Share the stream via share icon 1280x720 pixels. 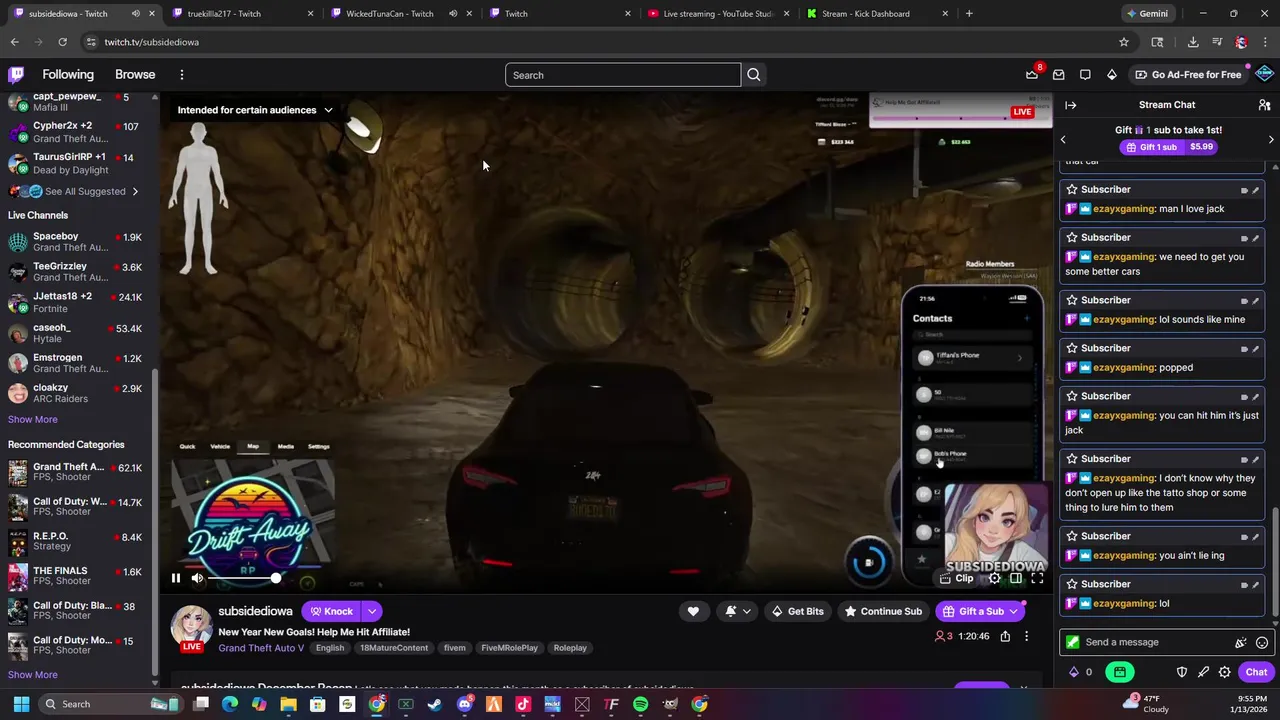coord(1005,636)
